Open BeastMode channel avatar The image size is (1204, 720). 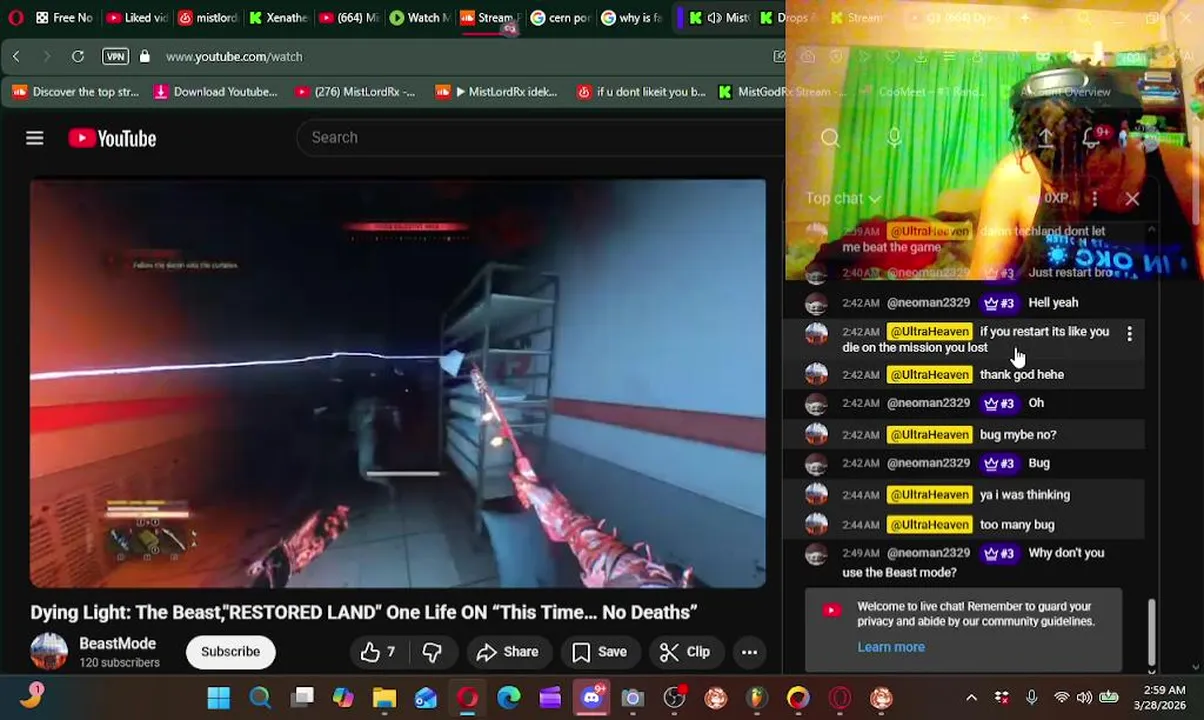[x=49, y=652]
